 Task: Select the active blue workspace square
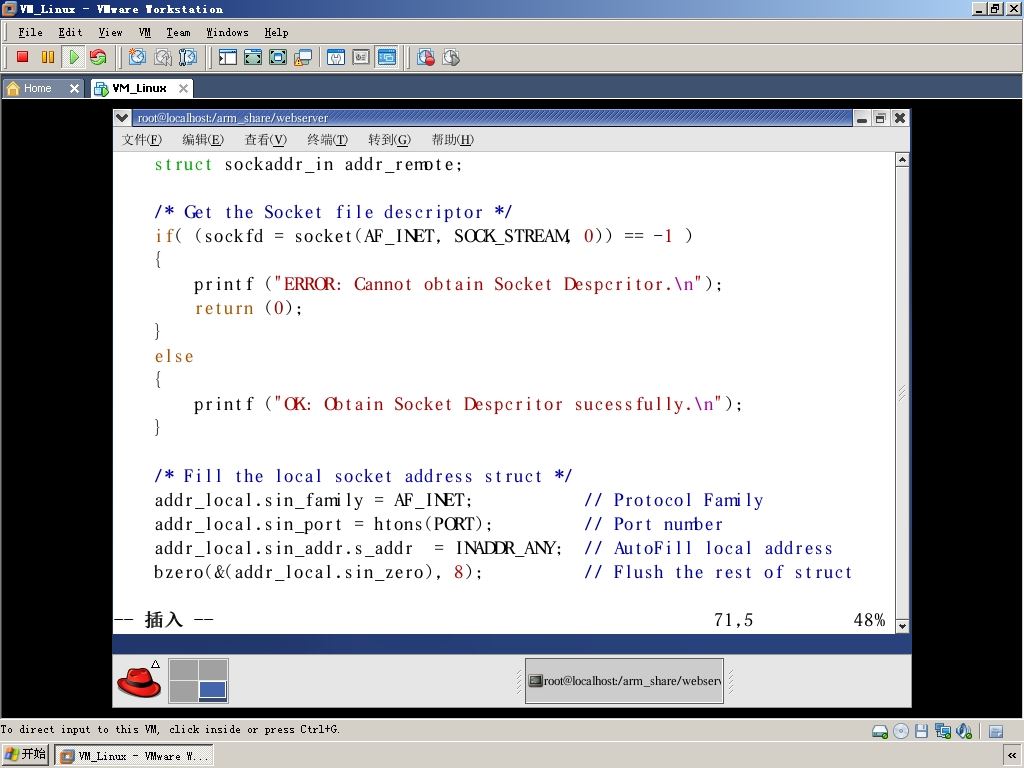coord(213,690)
